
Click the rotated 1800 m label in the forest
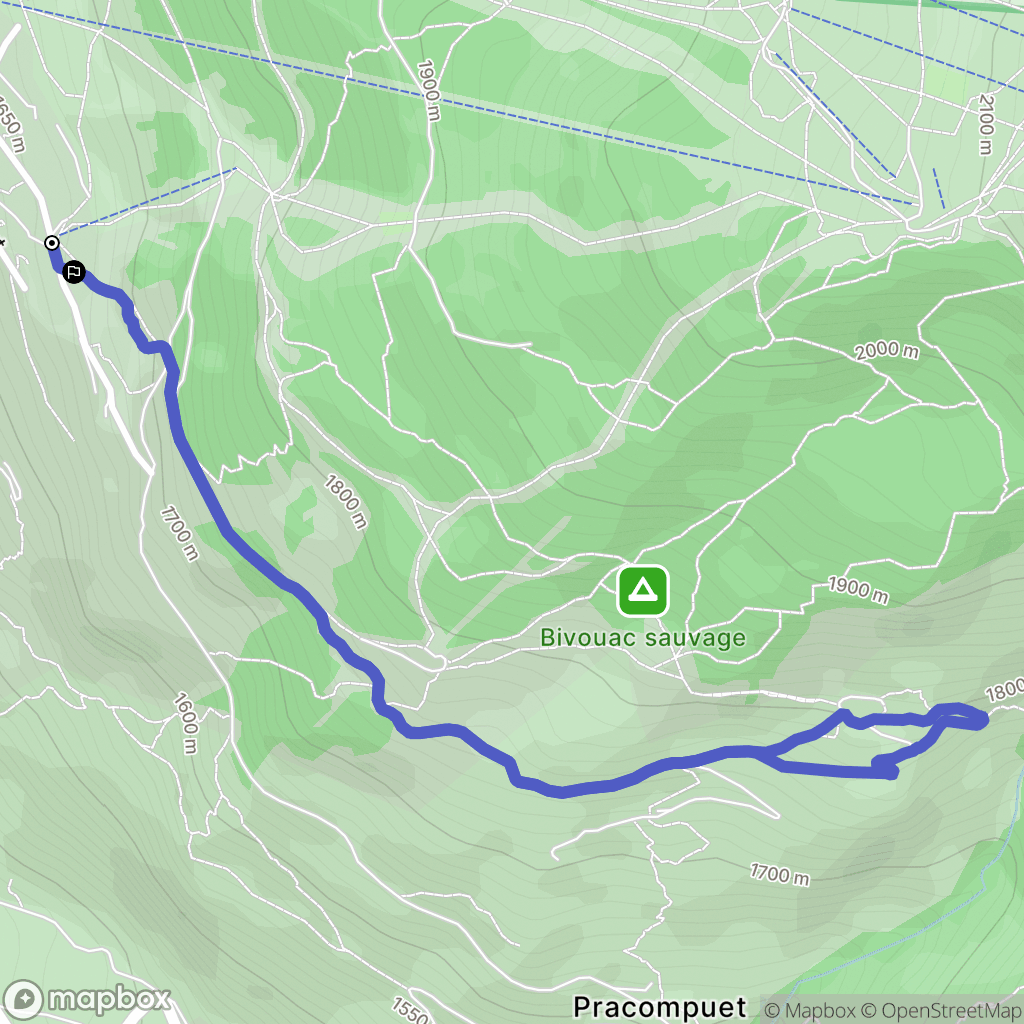345,502
